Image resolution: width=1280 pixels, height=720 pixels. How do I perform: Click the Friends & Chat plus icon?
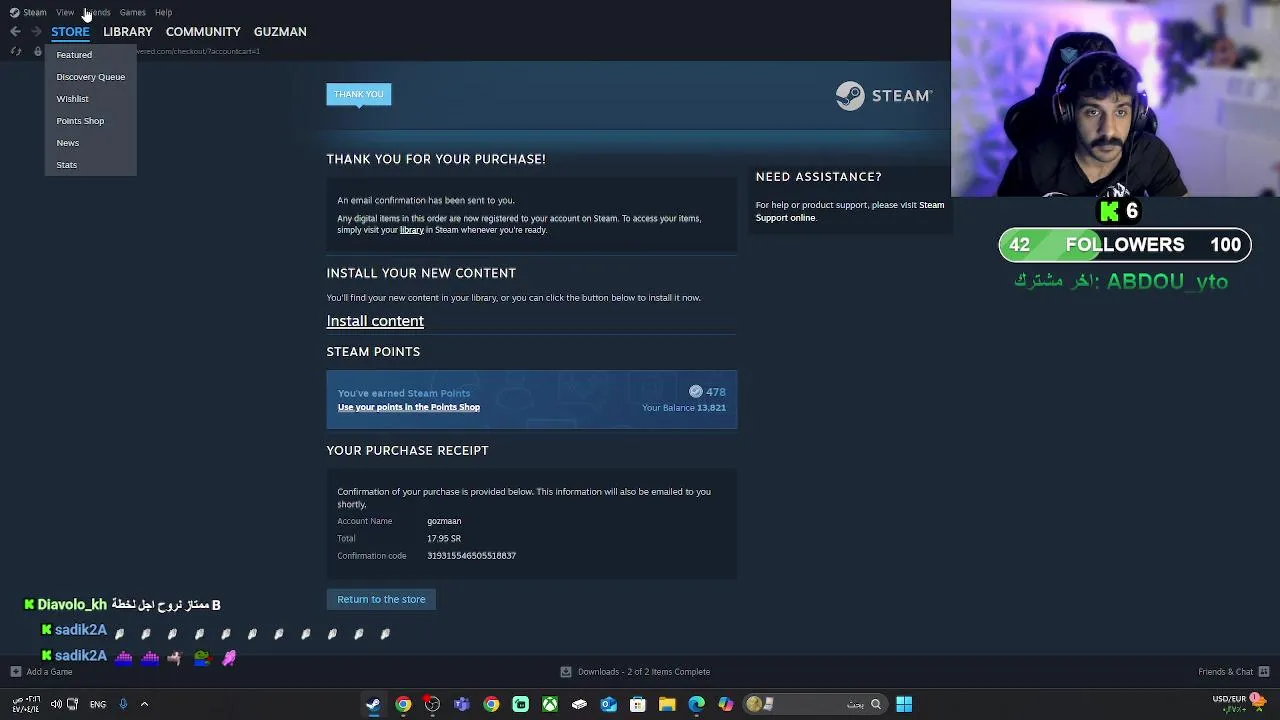click(1265, 672)
